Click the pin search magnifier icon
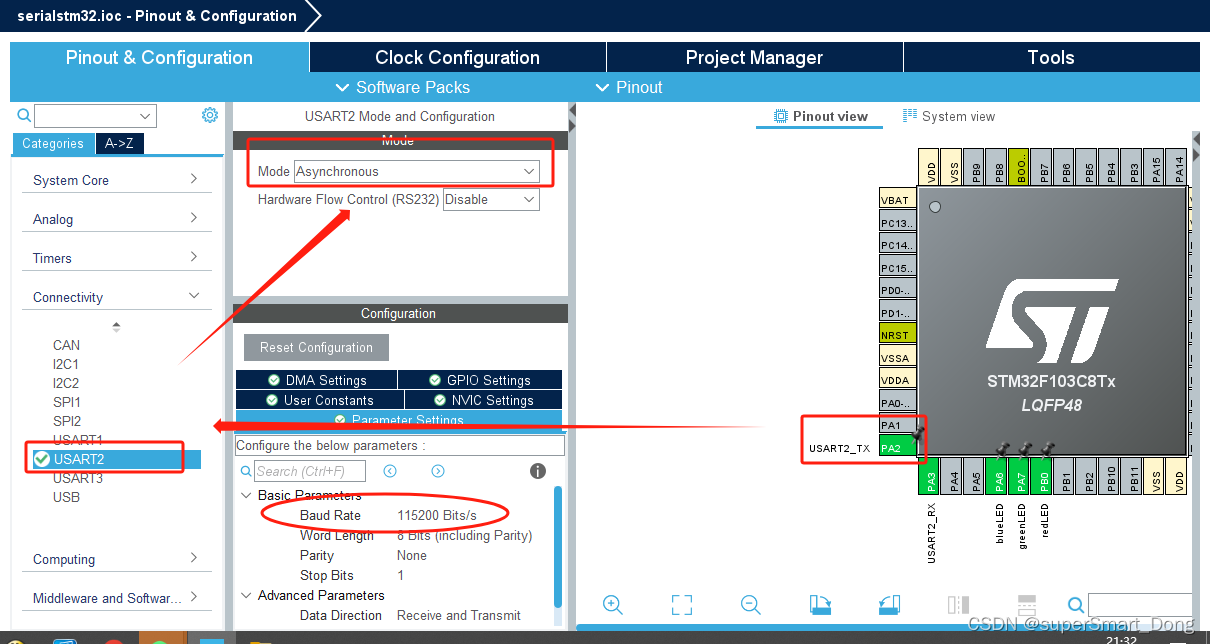 1075,604
